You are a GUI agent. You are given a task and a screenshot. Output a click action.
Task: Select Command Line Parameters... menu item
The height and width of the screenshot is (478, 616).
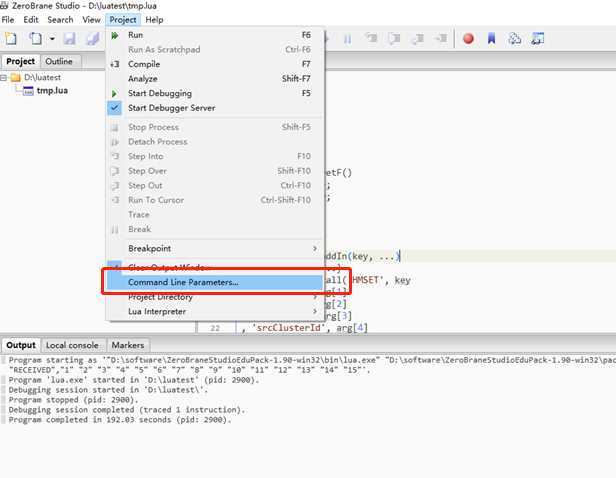pyautogui.click(x=215, y=282)
